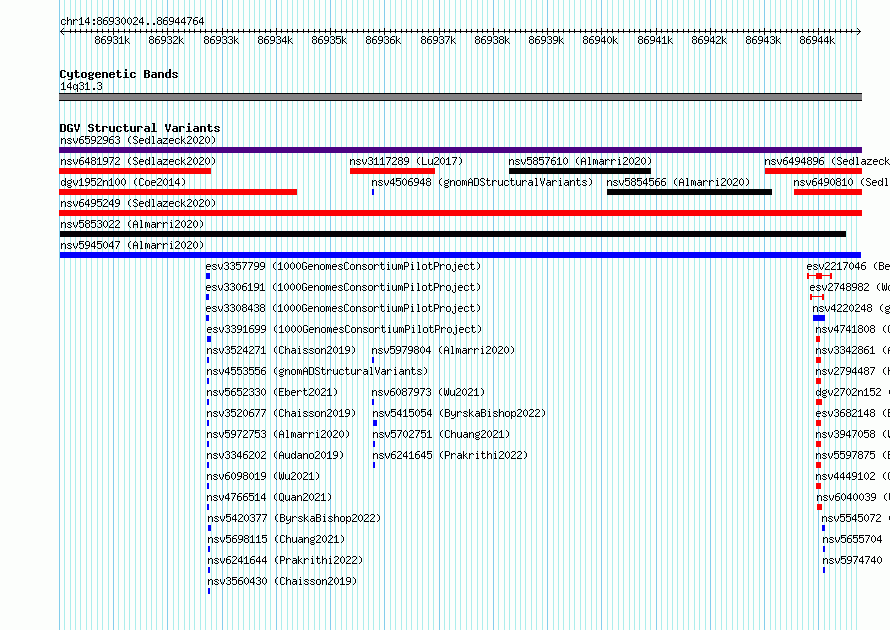Viewport: 890px width, 630px height.
Task: Open variant nsv5415054 (ByrskaBishop2022)
Action: 459,413
